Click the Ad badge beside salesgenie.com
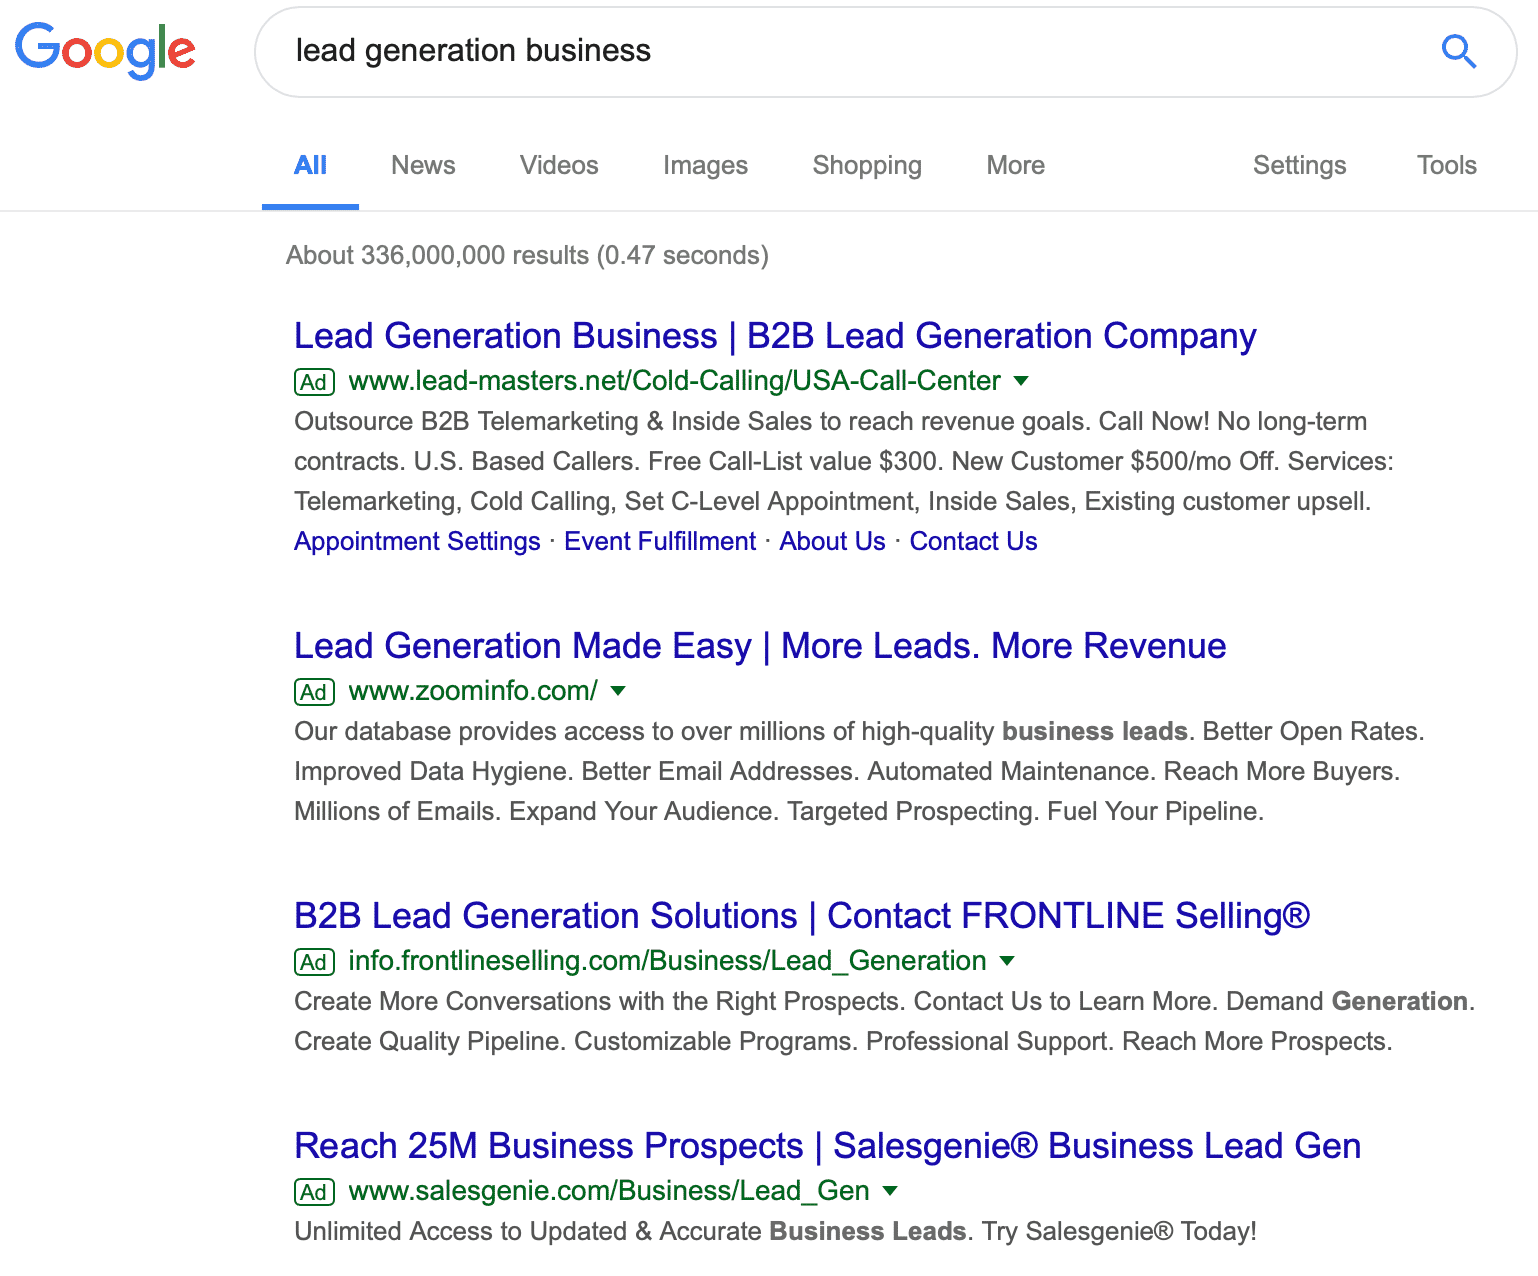The height and width of the screenshot is (1276, 1538). coord(314,1192)
